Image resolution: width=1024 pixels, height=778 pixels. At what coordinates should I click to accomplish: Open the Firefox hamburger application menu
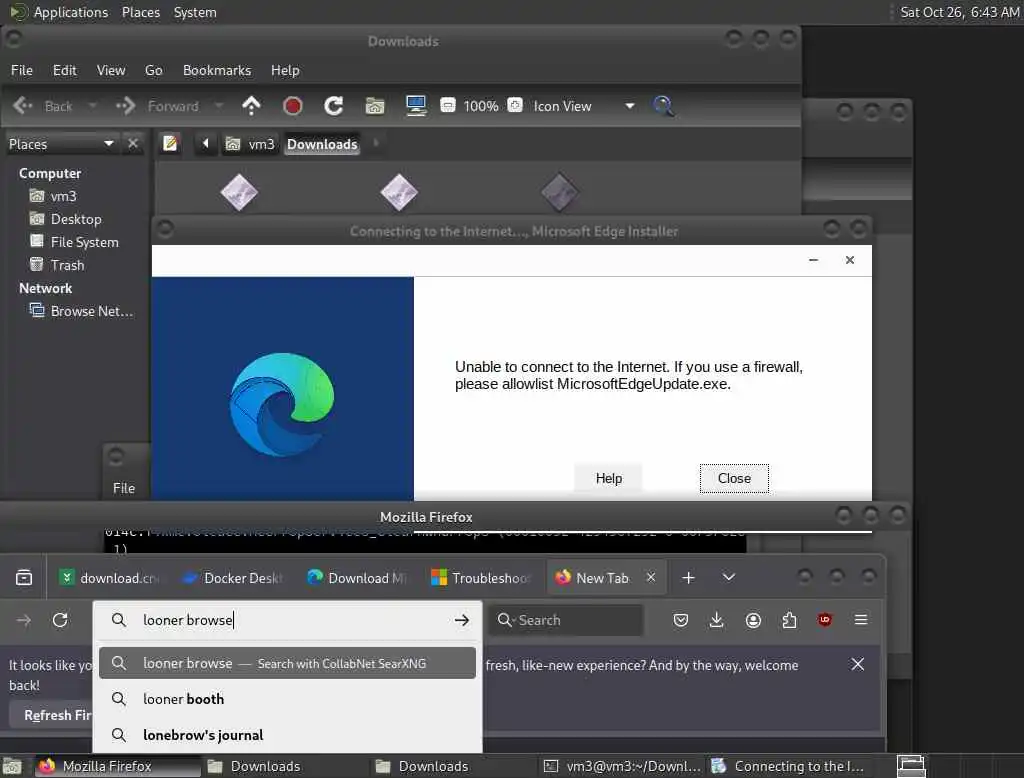(x=861, y=620)
